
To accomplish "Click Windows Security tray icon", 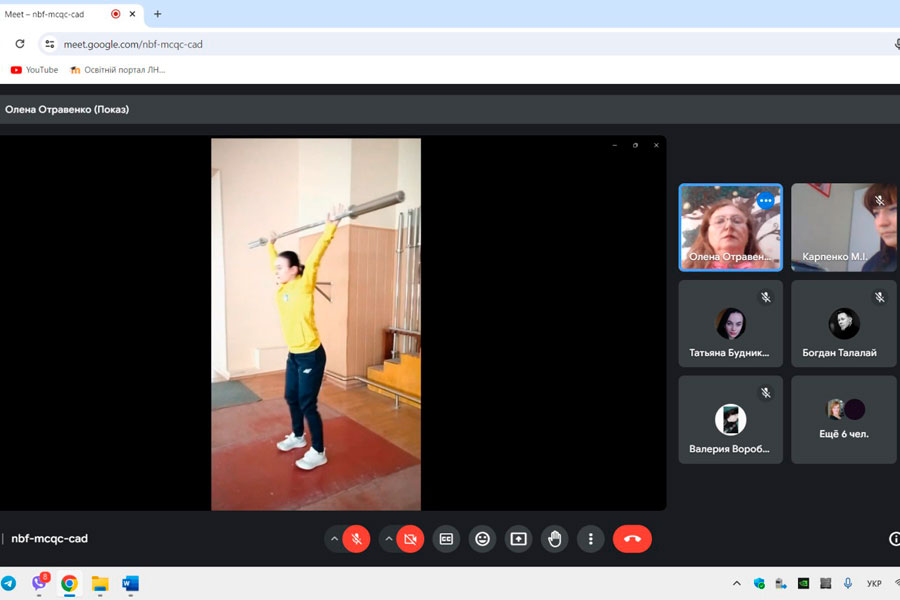I will click(759, 583).
